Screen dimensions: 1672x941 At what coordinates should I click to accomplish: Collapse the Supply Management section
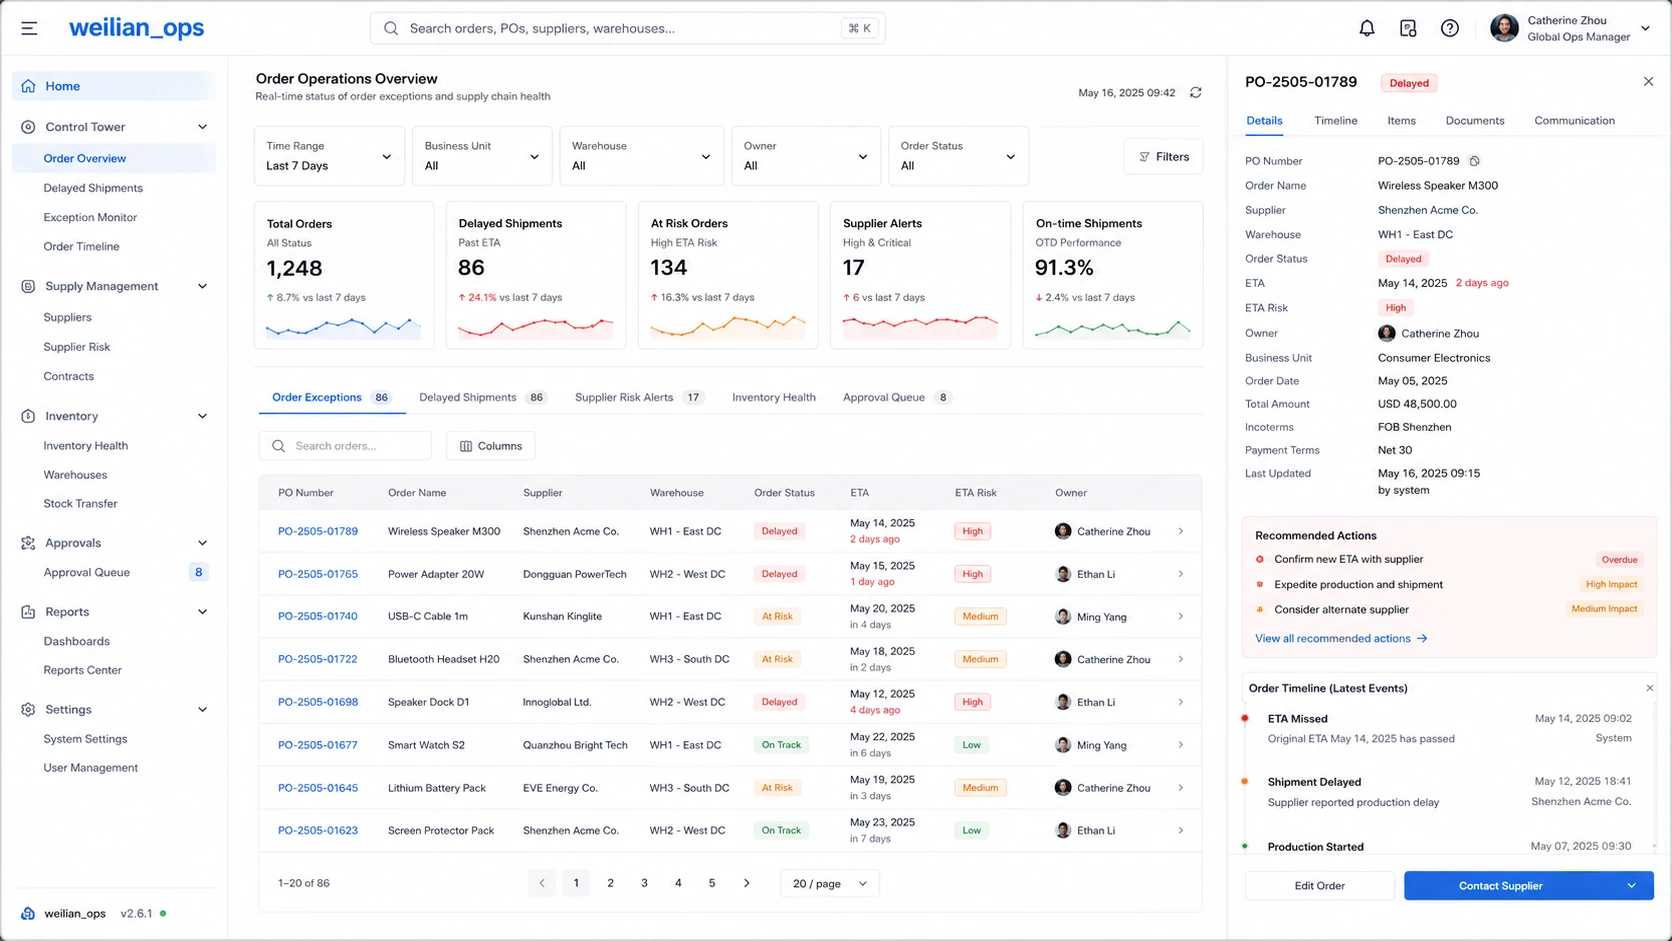pos(203,286)
